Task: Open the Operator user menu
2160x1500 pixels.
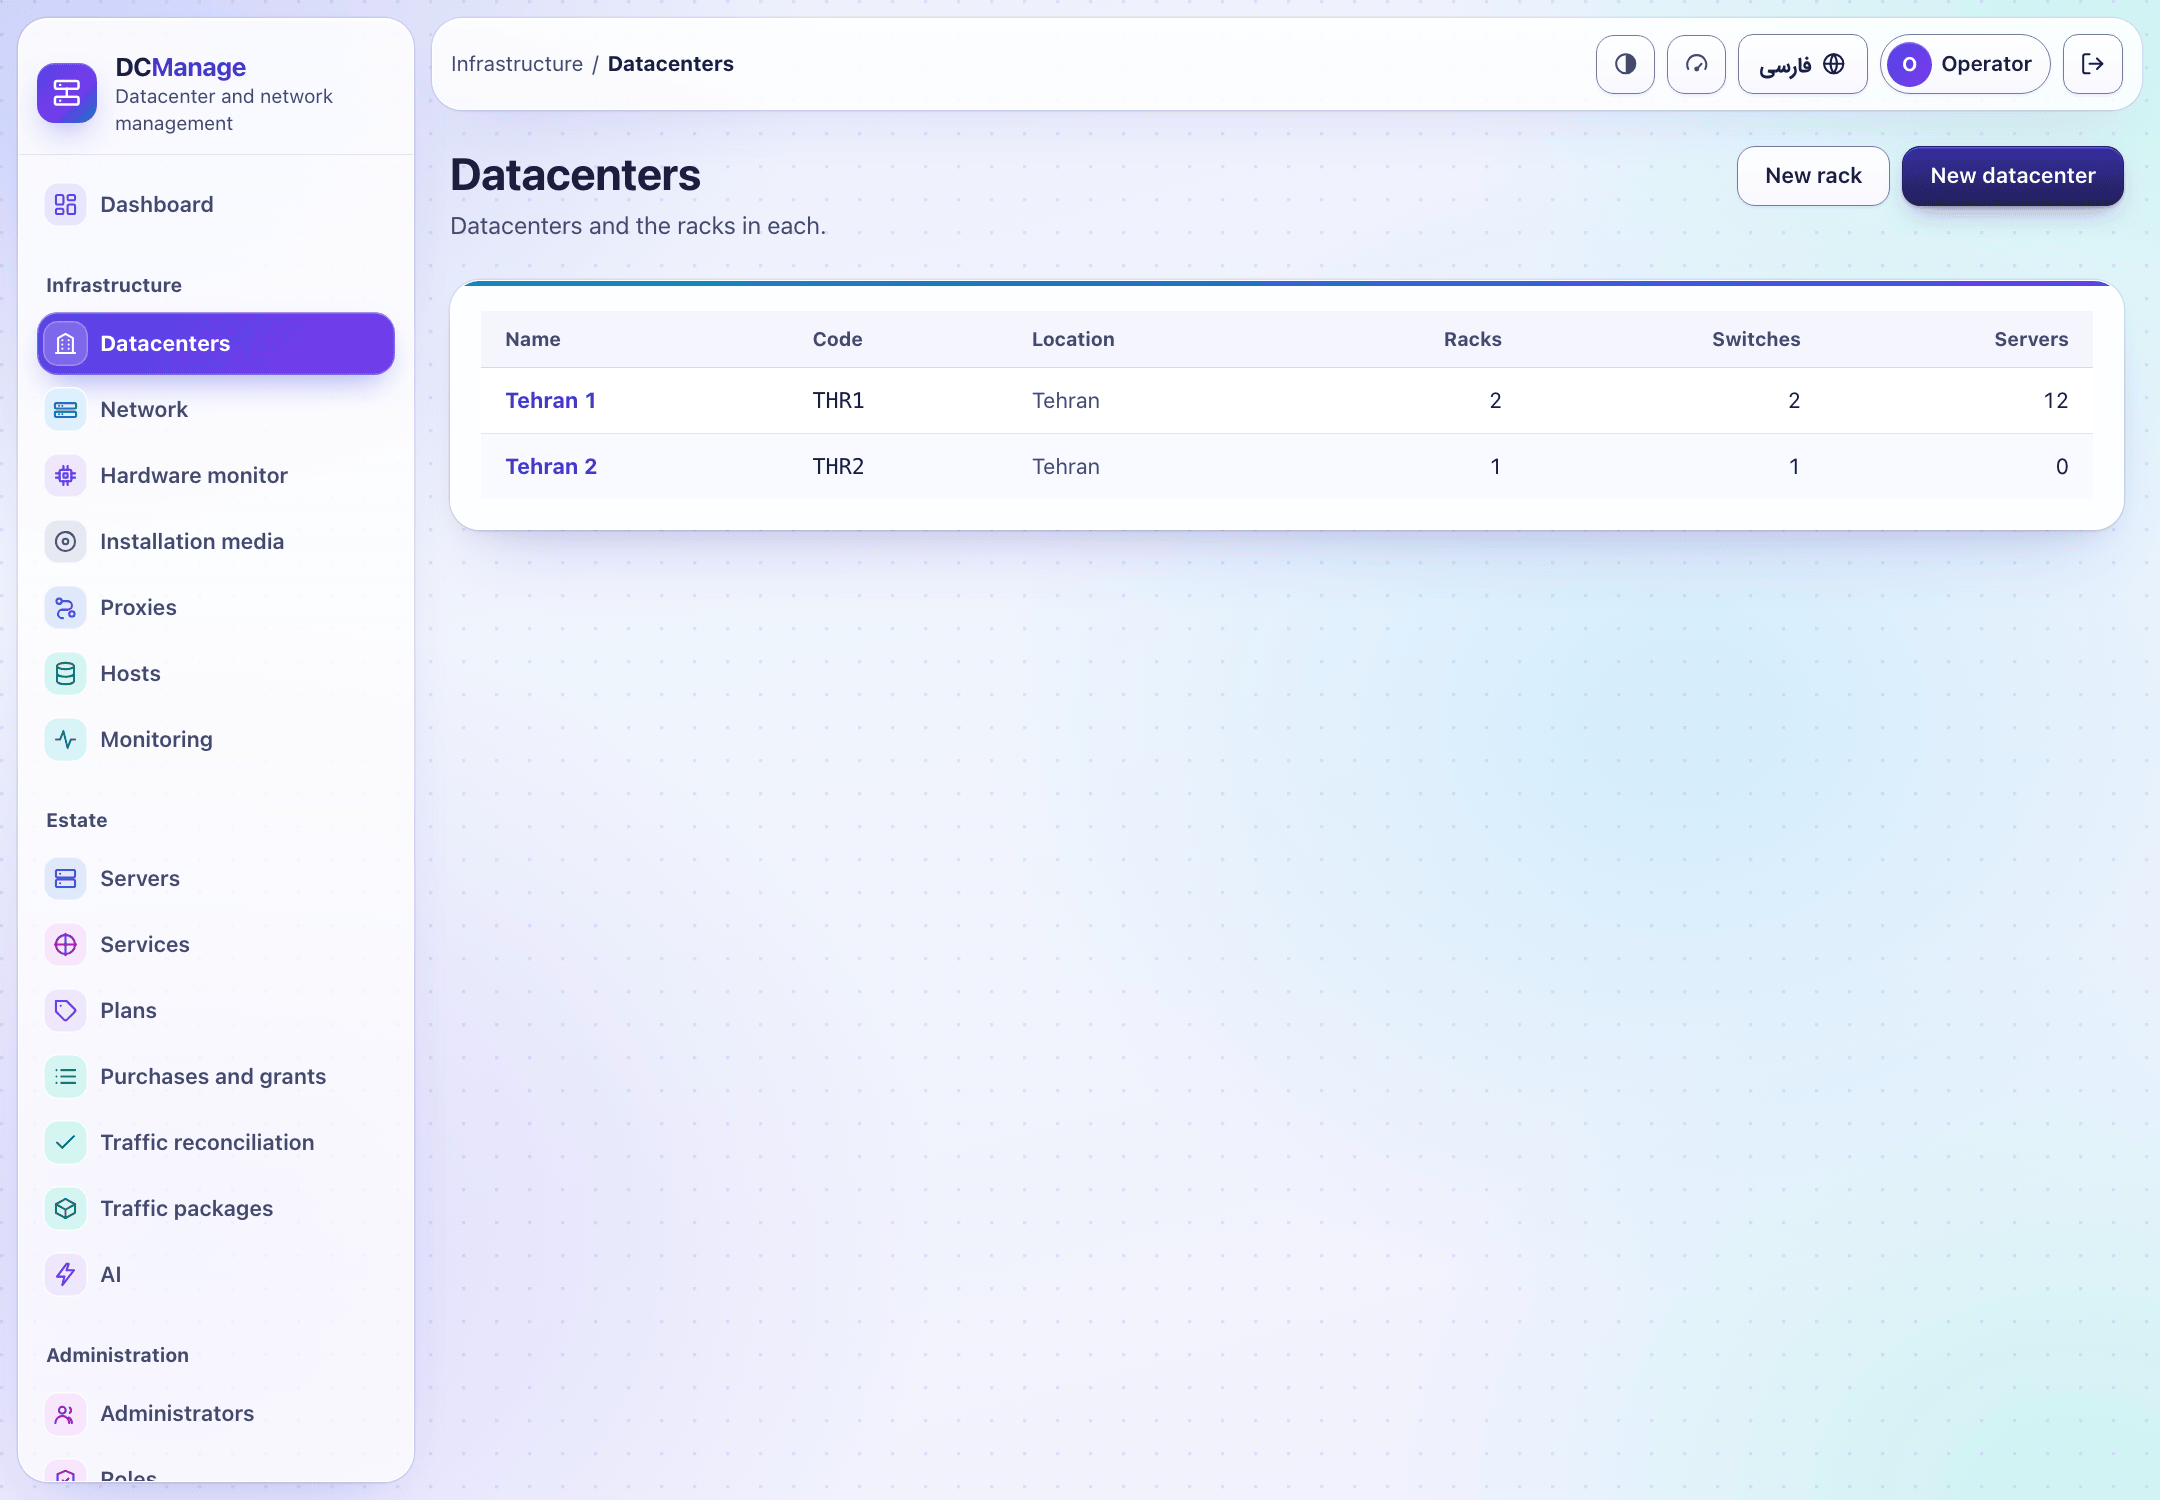Action: [x=1965, y=64]
